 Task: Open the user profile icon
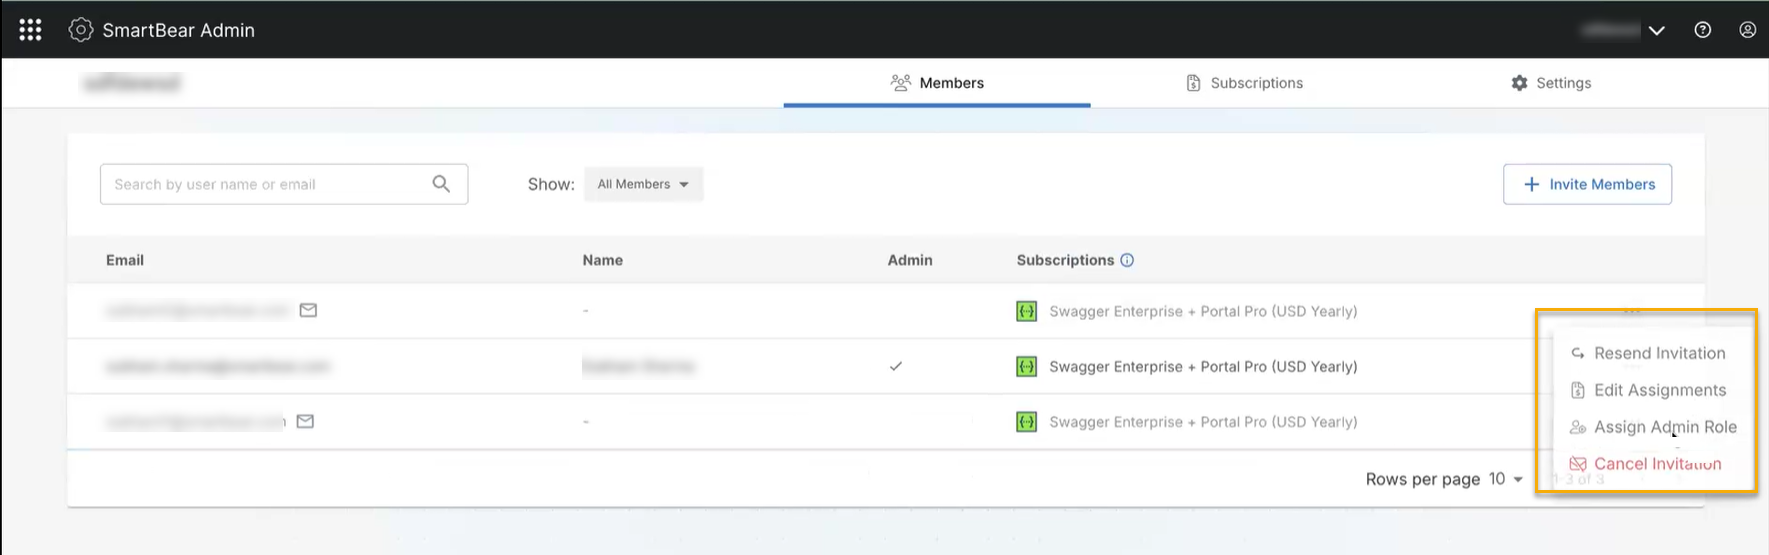(x=1747, y=30)
